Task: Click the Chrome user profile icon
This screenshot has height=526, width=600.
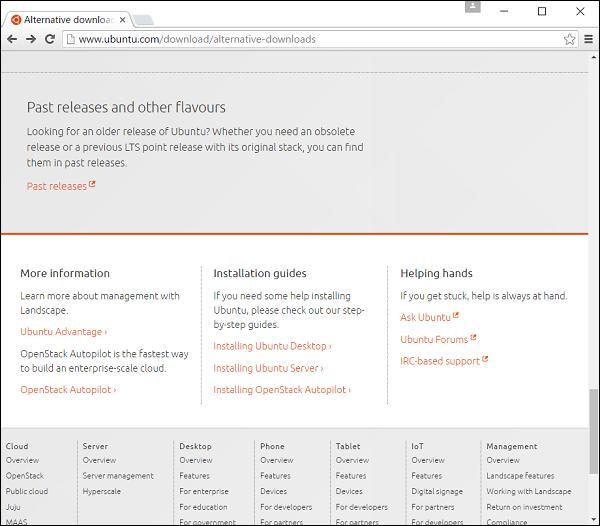Action: (473, 7)
